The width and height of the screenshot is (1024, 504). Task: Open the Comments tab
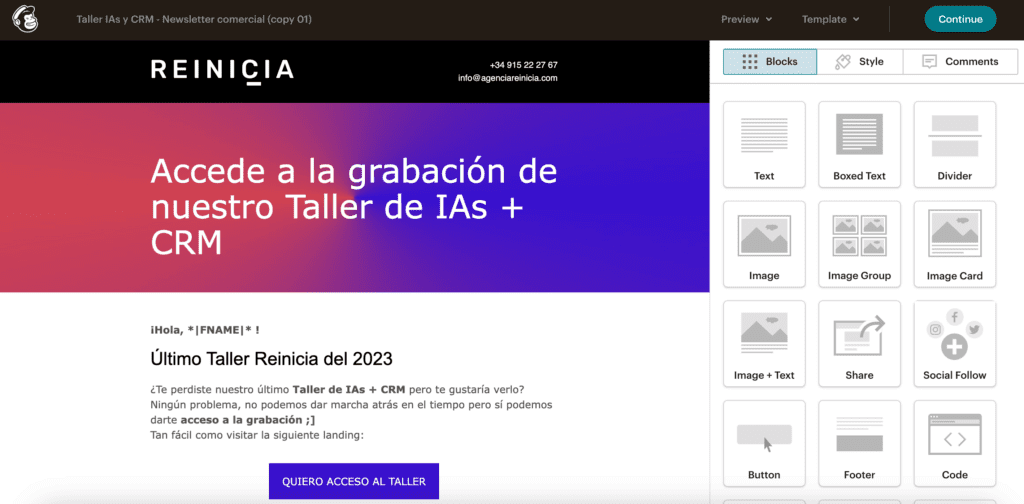click(959, 62)
